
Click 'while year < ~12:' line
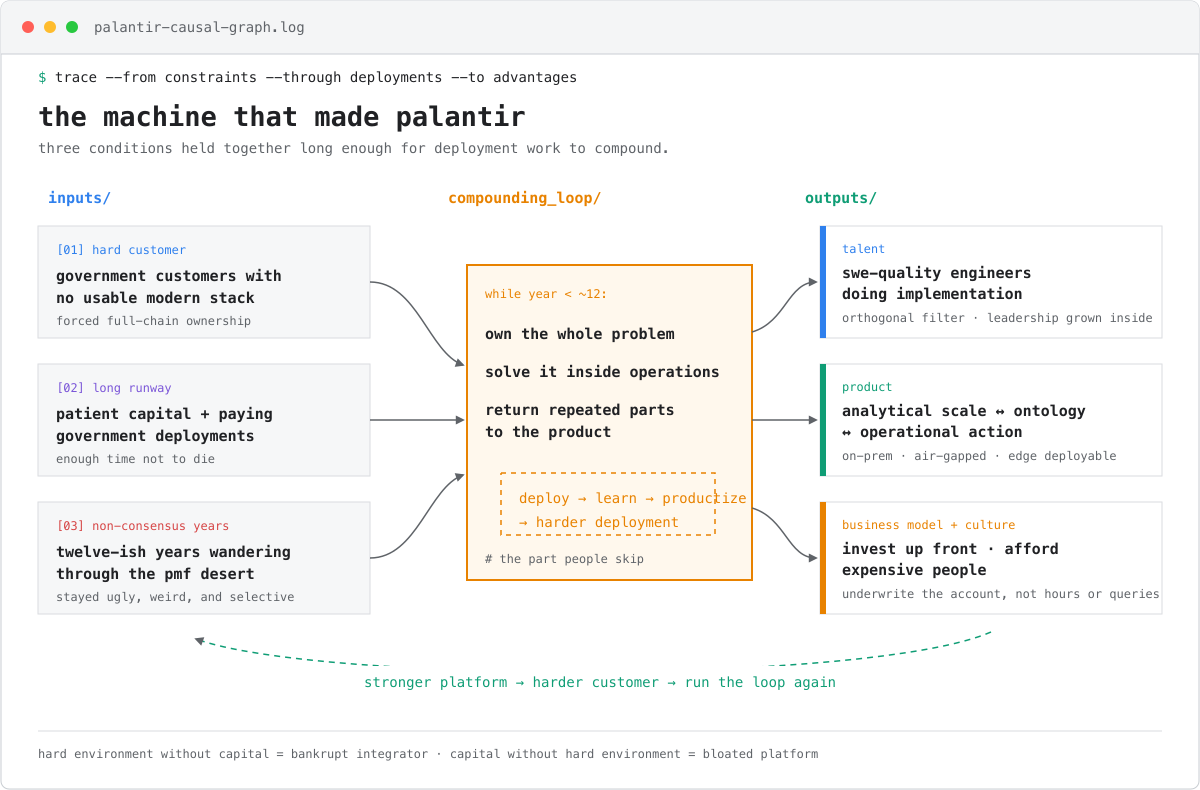(x=546, y=294)
